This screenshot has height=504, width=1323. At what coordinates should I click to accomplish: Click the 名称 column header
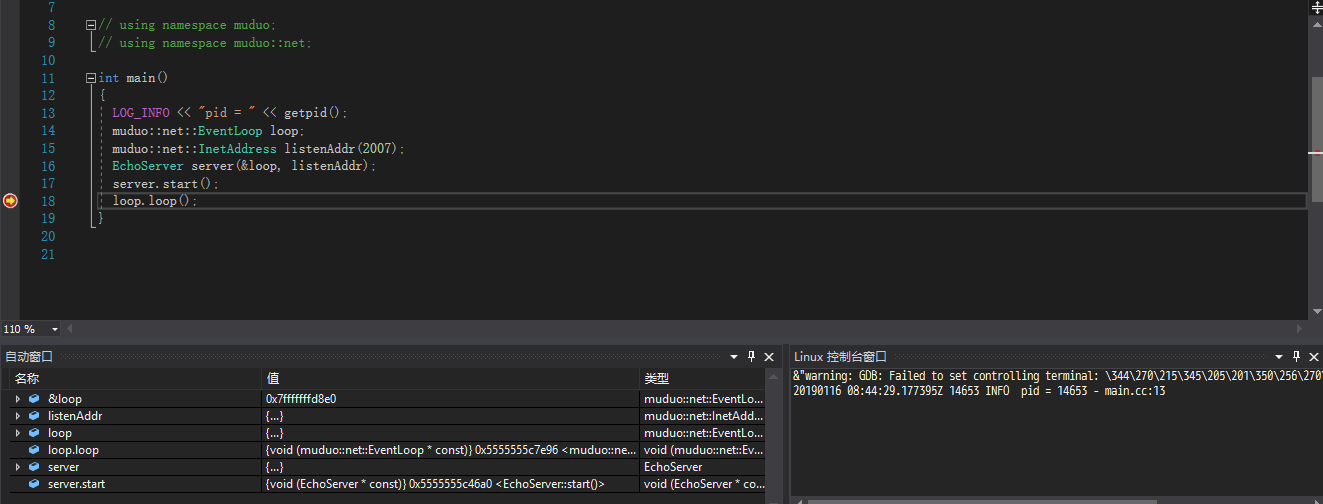[135, 379]
